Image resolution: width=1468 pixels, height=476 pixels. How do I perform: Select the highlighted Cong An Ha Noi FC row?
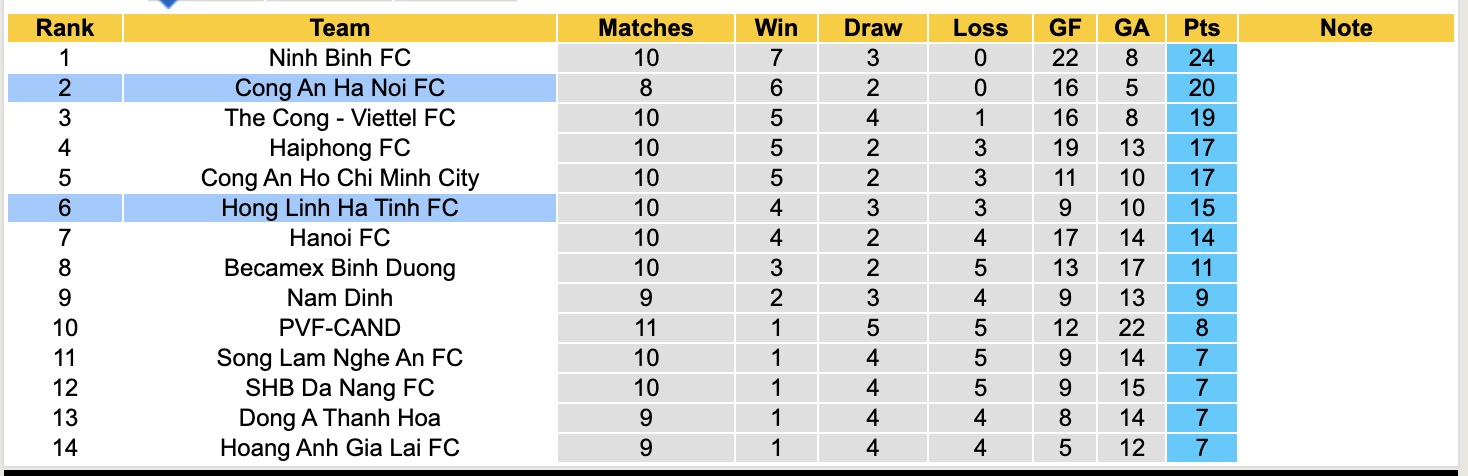pos(340,88)
